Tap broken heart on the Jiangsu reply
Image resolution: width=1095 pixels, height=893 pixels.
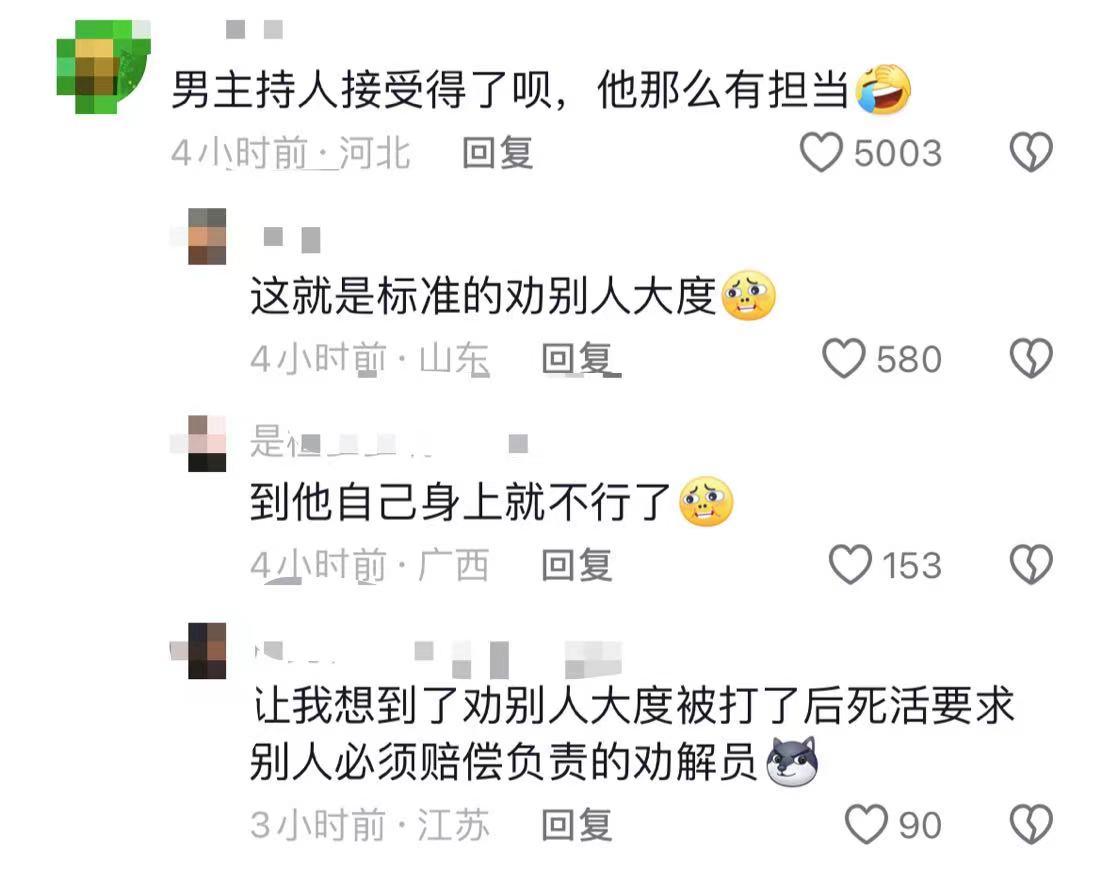1031,825
